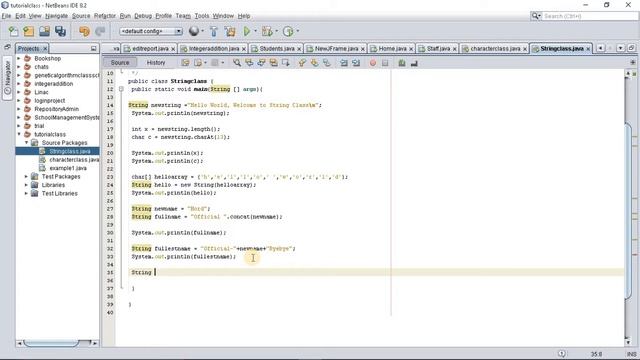640x360 pixels.
Task: Click the Next Bookmark icon
Action: tap(314, 63)
